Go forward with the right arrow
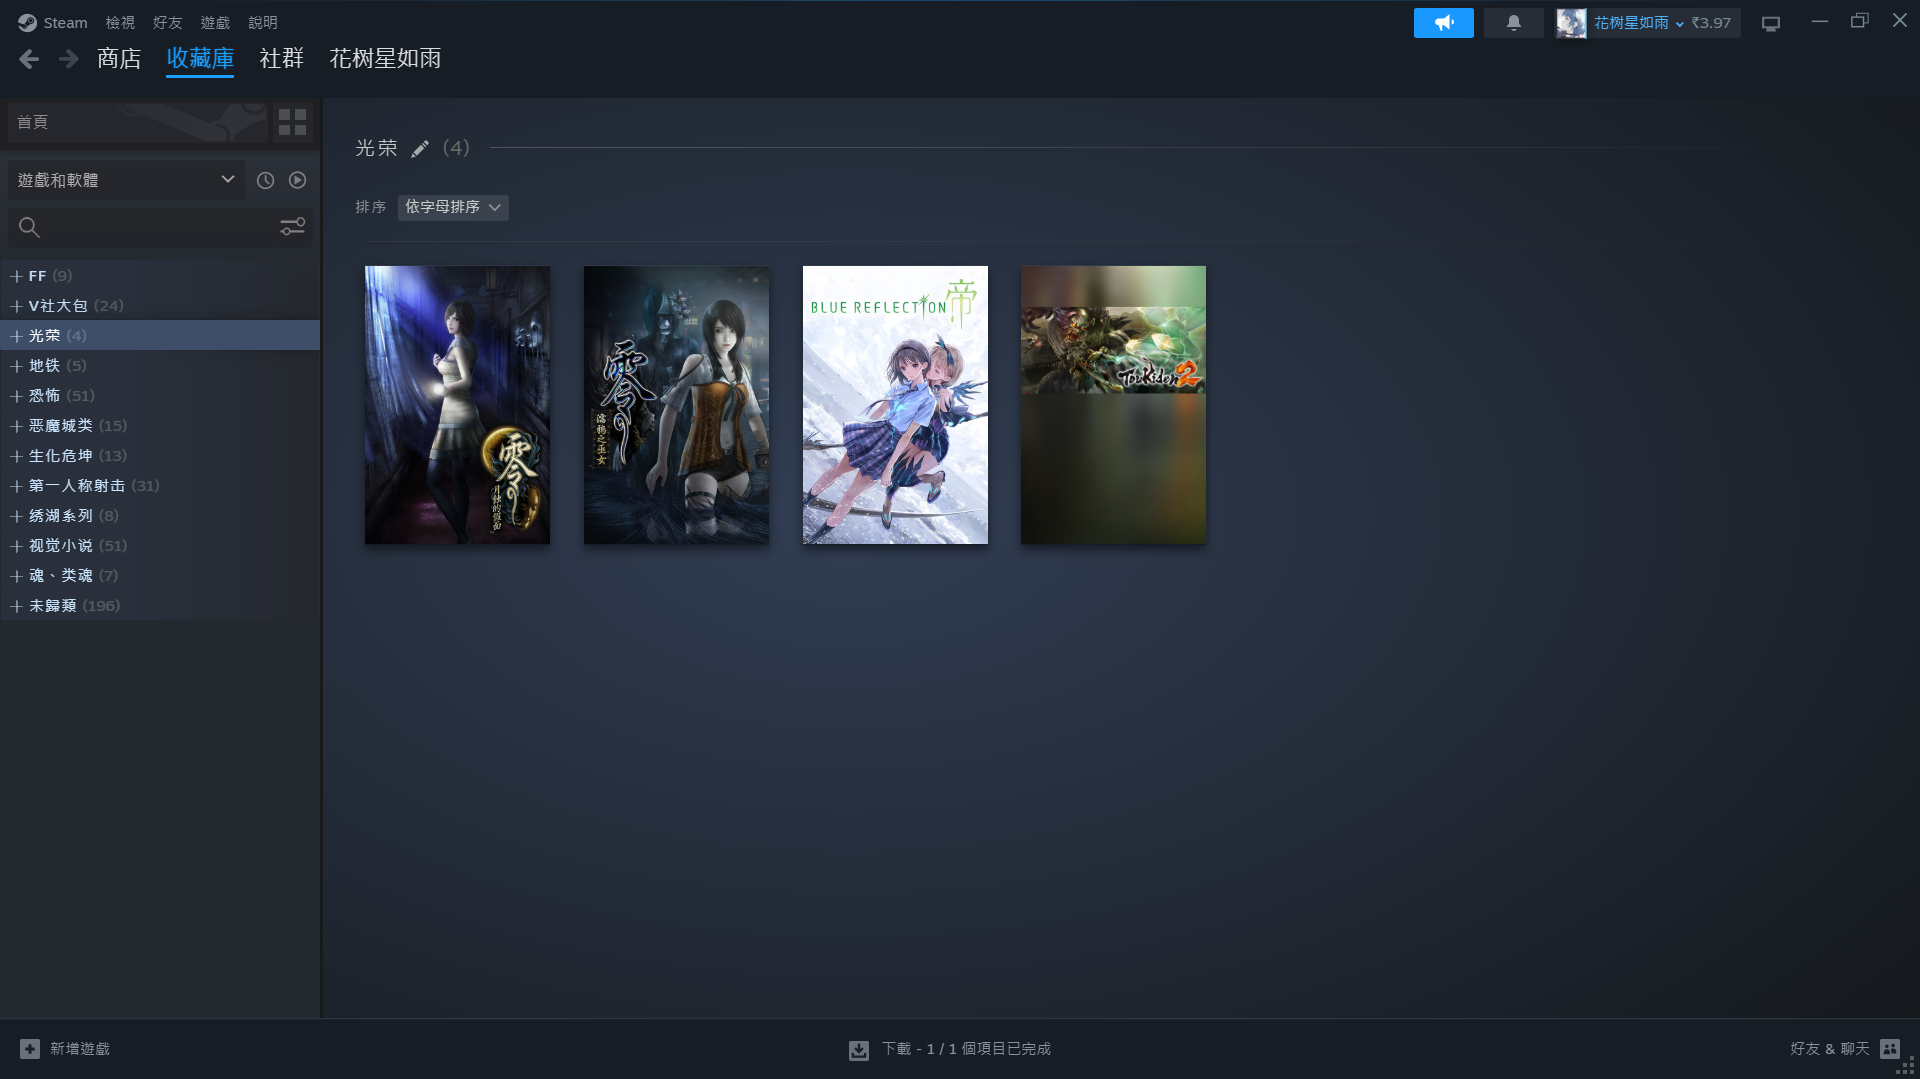1920x1079 pixels. [x=68, y=59]
